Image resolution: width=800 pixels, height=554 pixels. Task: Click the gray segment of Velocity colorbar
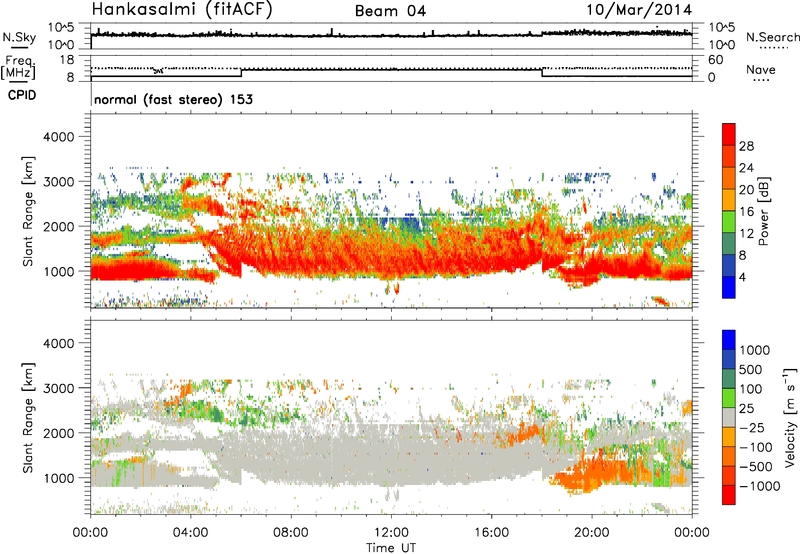[x=729, y=418]
